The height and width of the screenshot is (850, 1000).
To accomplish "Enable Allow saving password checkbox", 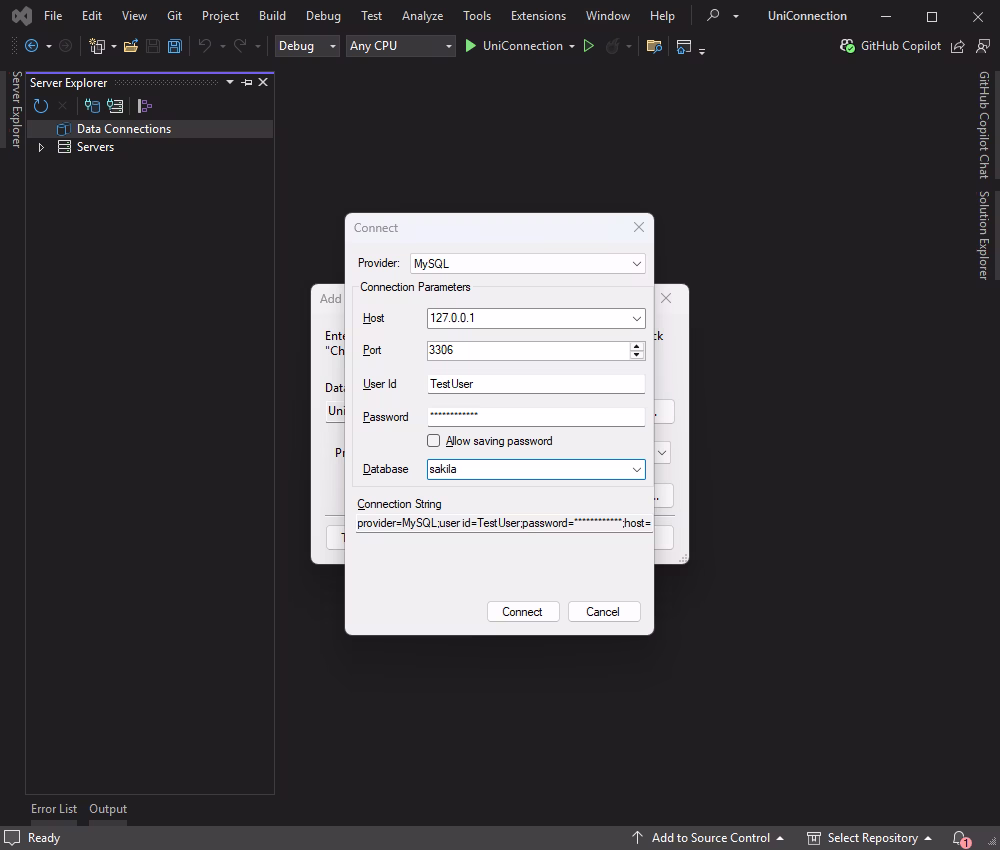I will tap(434, 441).
